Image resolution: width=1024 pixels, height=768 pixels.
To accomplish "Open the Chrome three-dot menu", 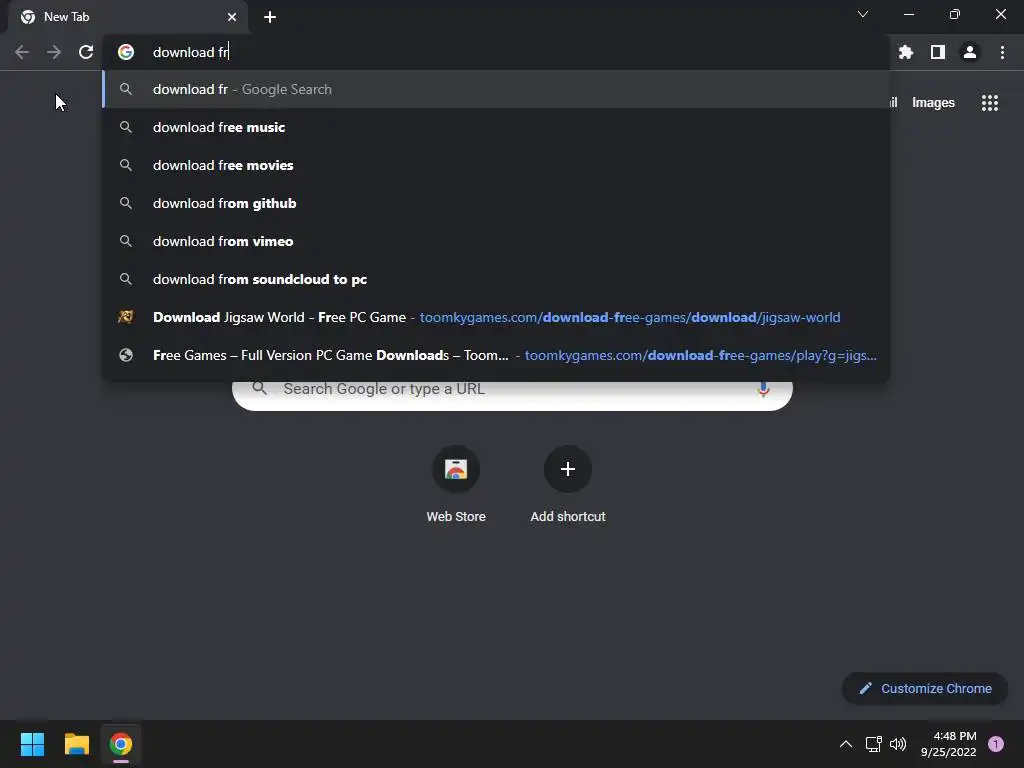I will point(1002,52).
